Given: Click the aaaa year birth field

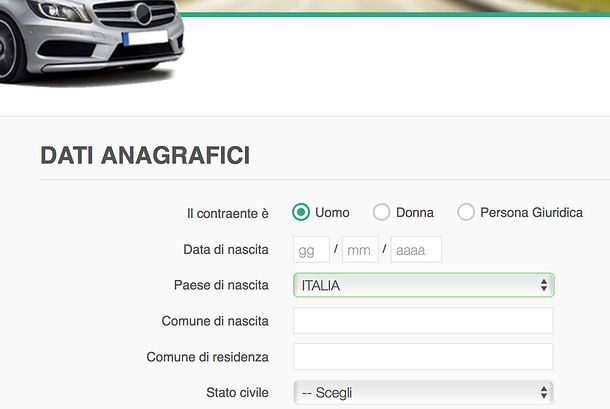Looking at the screenshot, I should pyautogui.click(x=416, y=249).
